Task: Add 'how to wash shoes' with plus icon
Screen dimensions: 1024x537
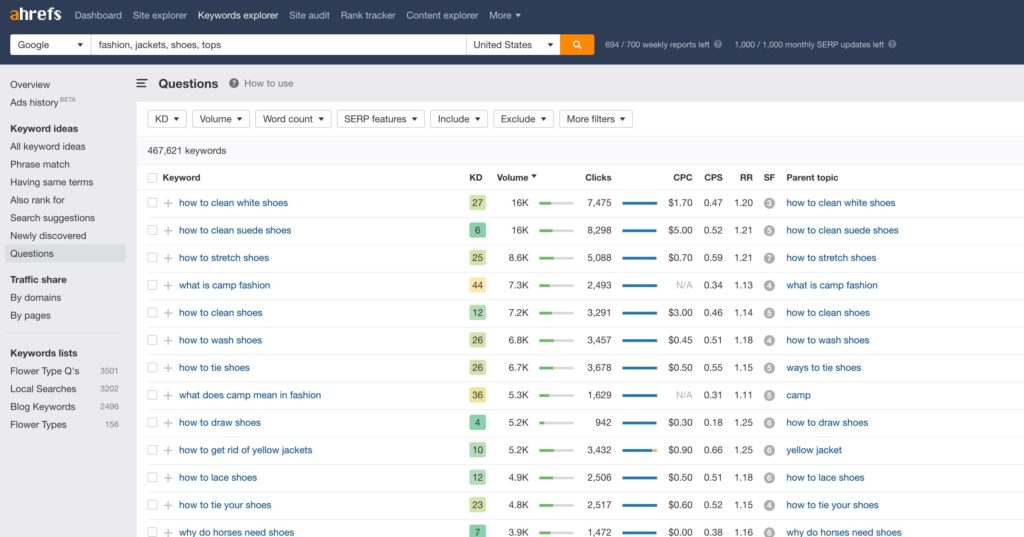Action: click(168, 340)
